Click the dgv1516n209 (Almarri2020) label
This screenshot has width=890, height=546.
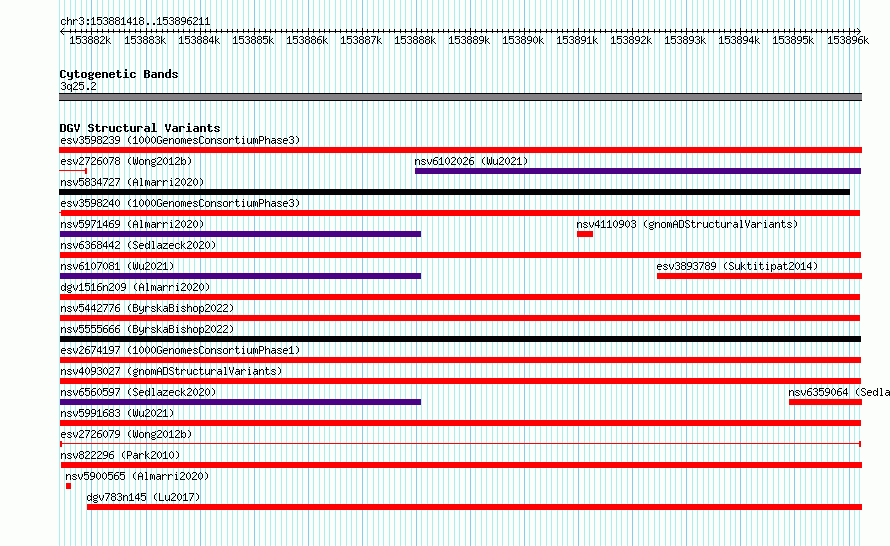pos(135,287)
